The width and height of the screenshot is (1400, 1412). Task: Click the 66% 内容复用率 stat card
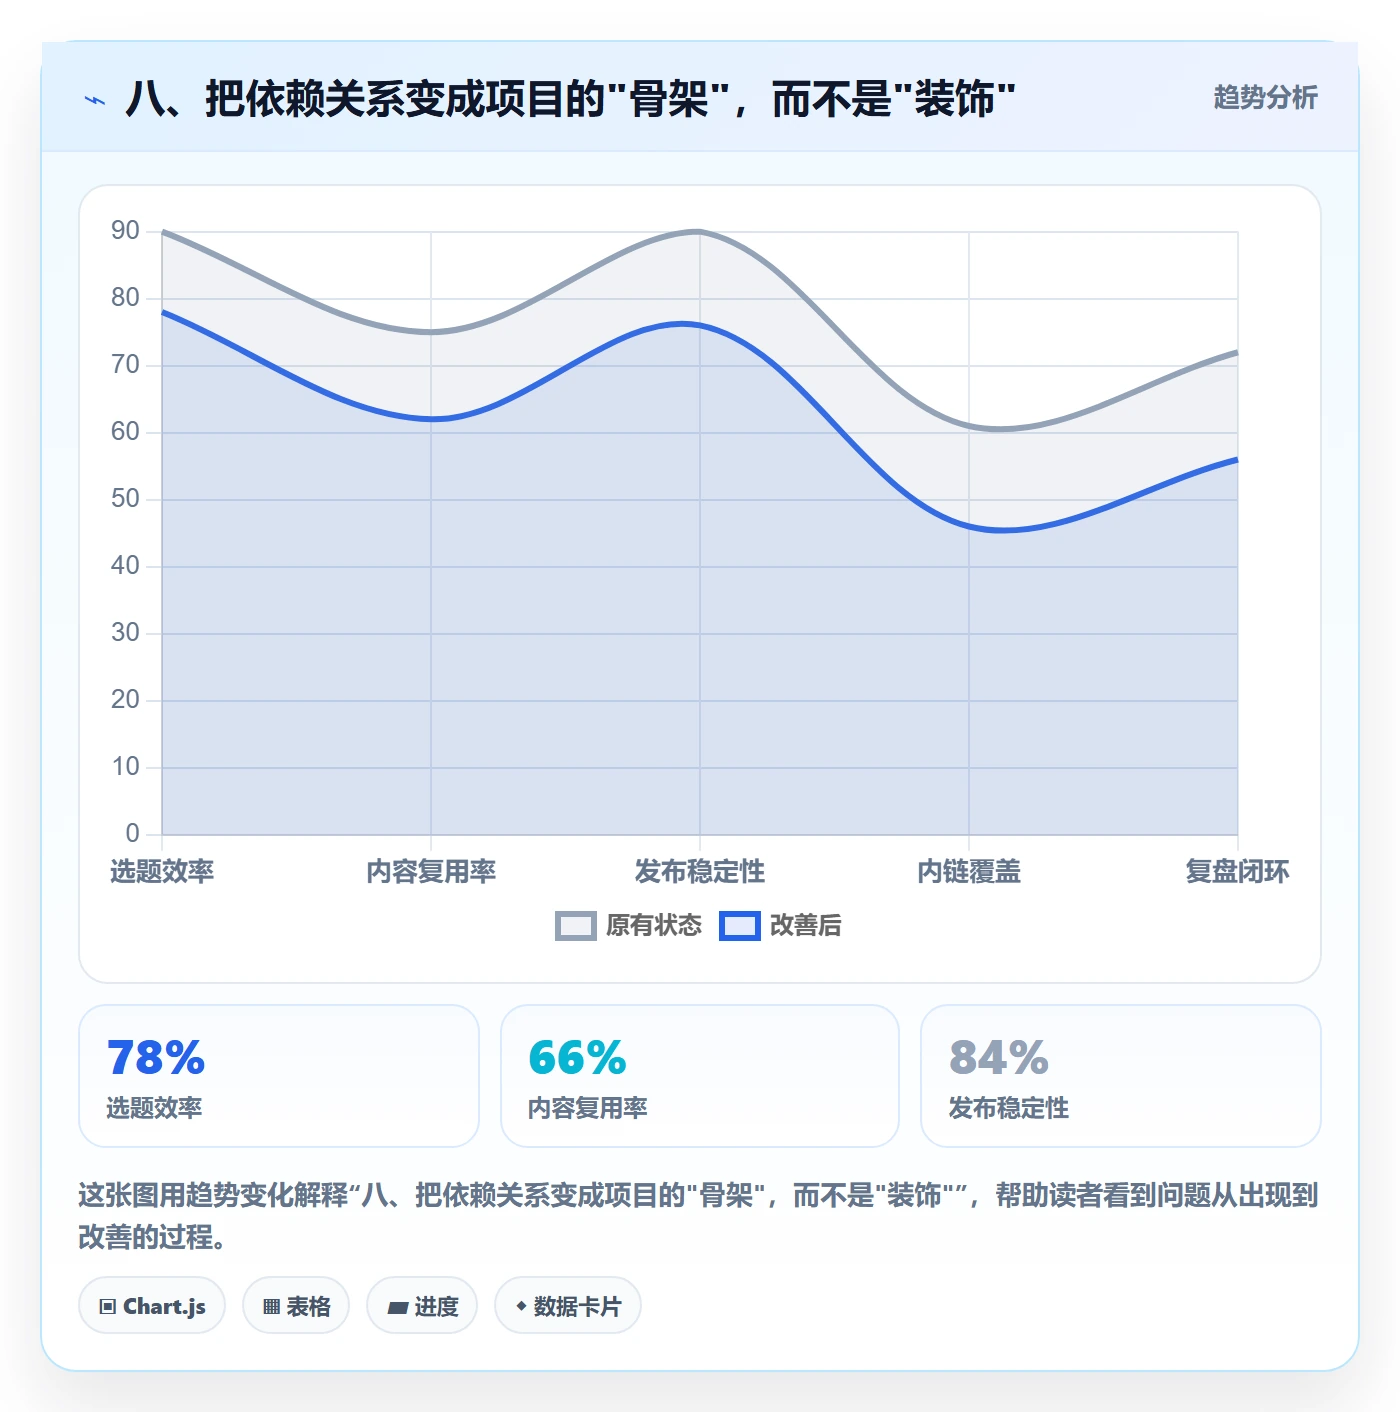pos(700,1076)
